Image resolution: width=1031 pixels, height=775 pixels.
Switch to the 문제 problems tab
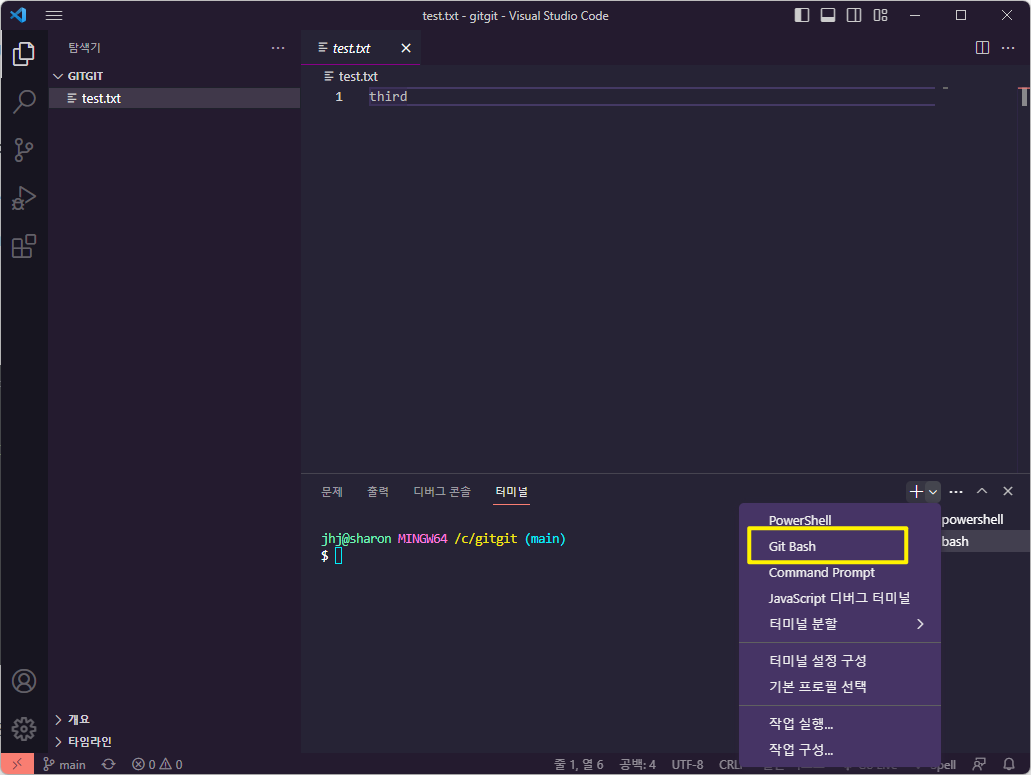pos(331,492)
